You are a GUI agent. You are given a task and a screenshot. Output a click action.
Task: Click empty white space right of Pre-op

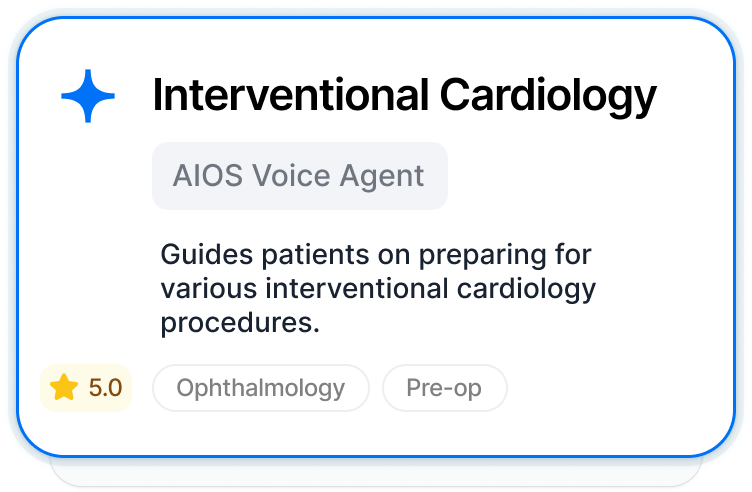(x=610, y=388)
